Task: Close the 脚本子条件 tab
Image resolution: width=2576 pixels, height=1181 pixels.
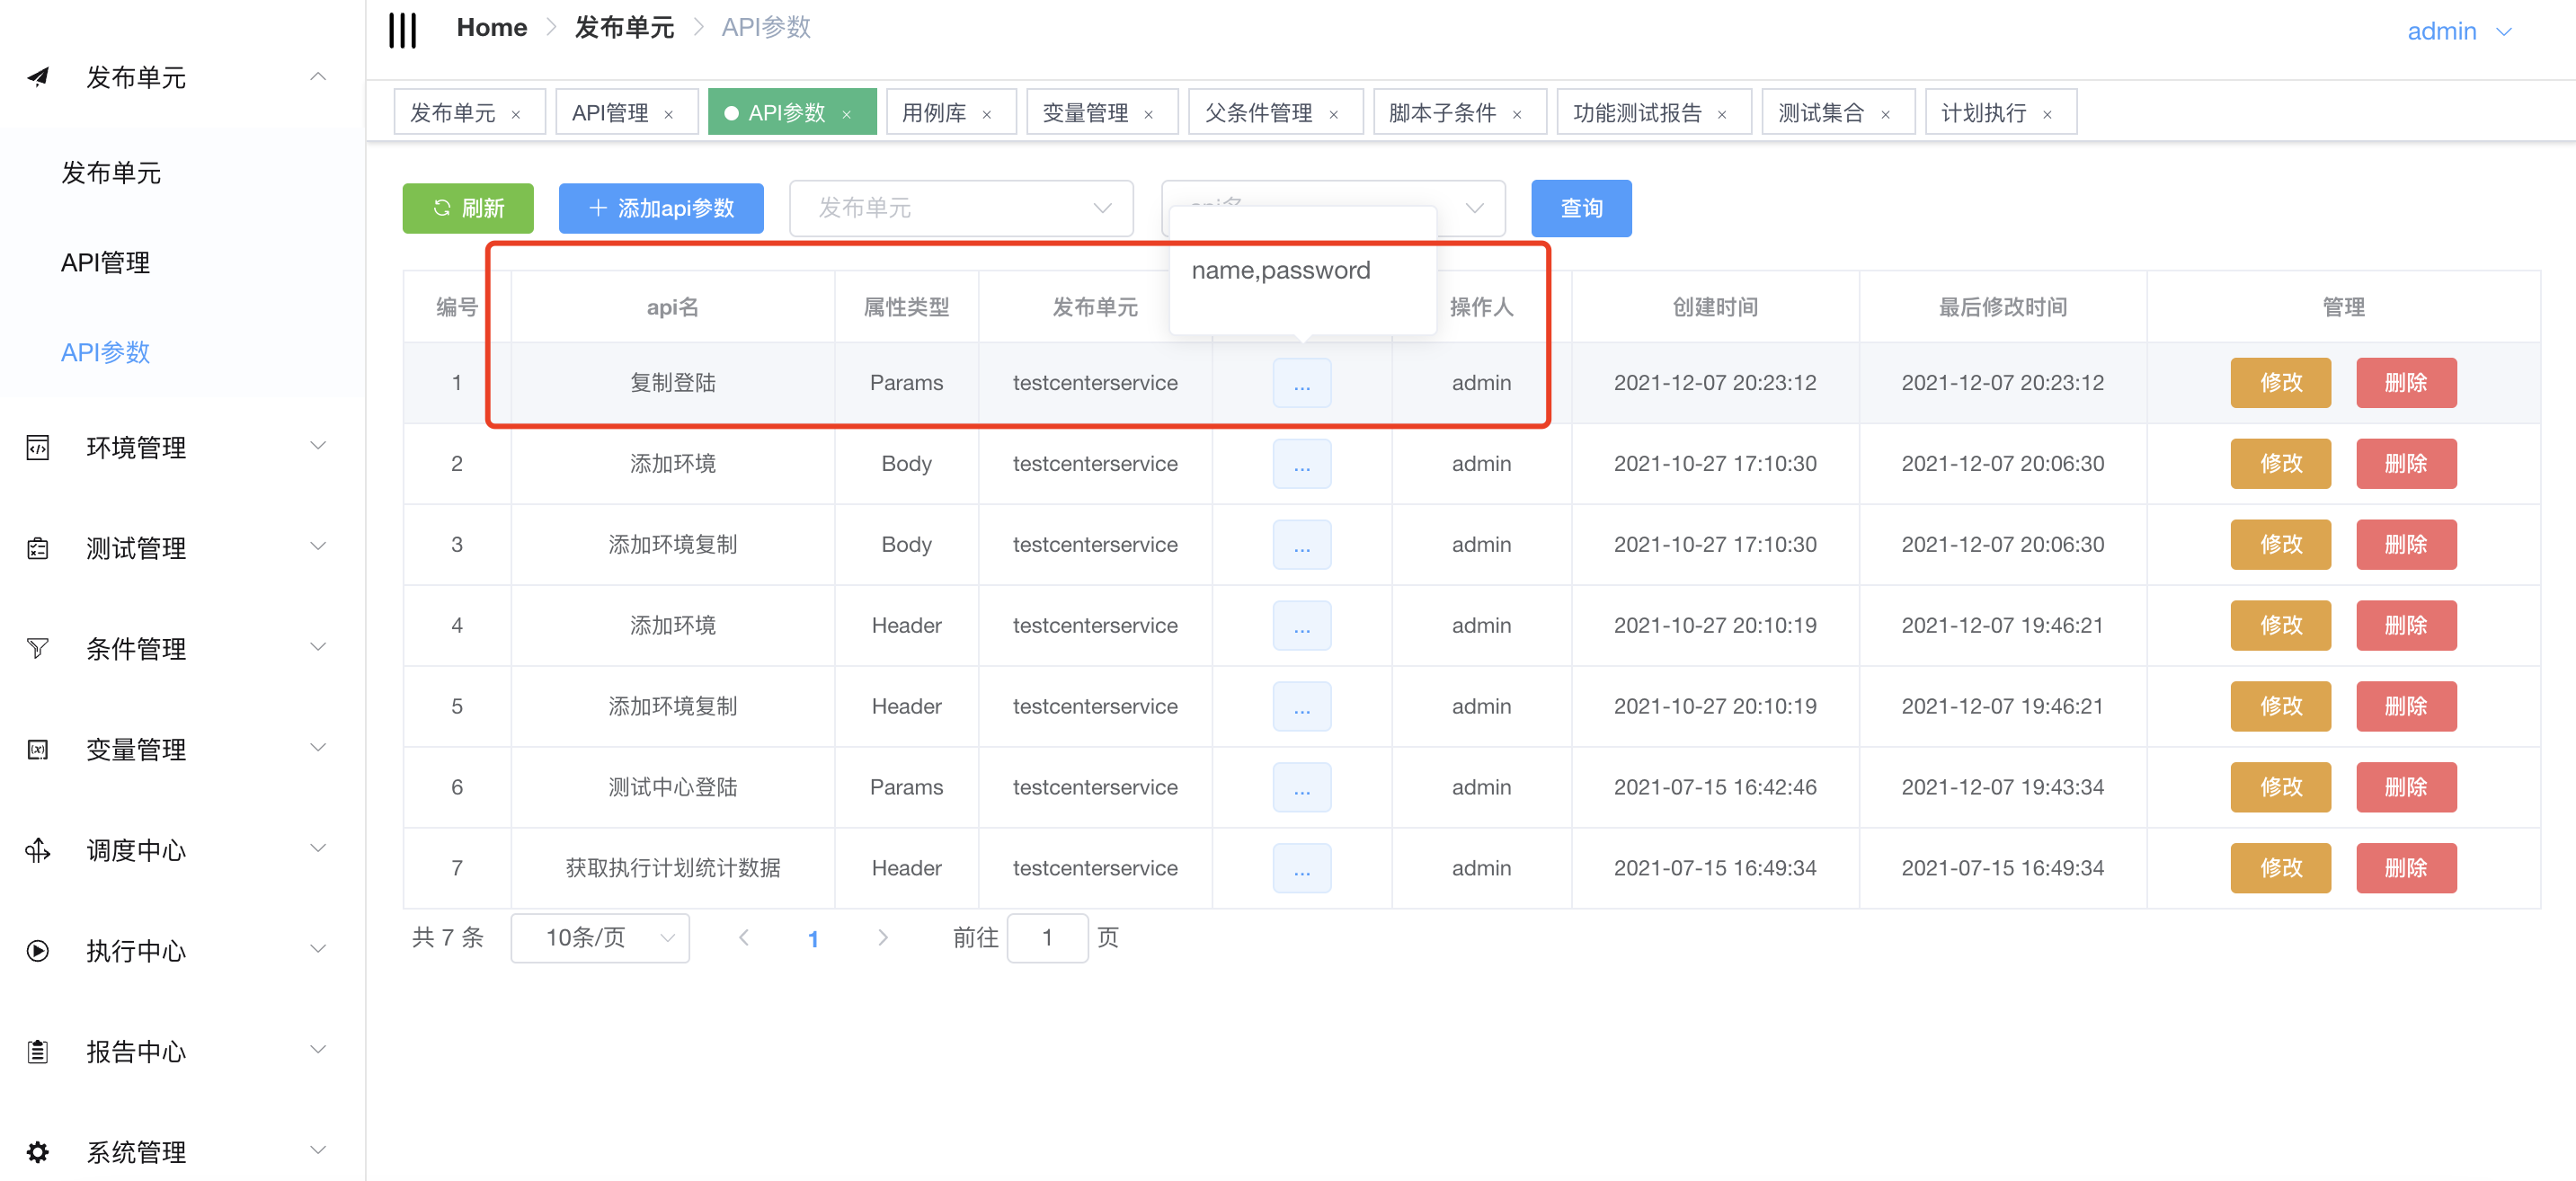Action: tap(1518, 114)
